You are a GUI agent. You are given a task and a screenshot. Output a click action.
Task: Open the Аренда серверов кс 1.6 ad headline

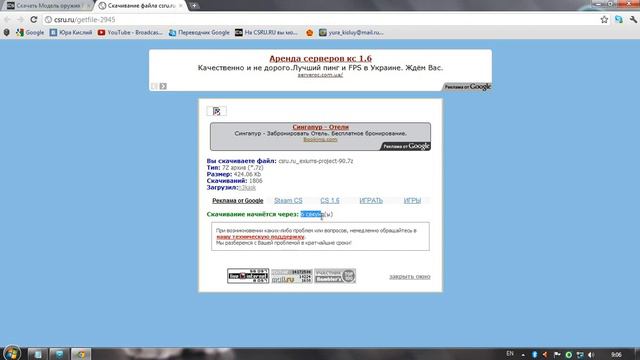[320, 58]
